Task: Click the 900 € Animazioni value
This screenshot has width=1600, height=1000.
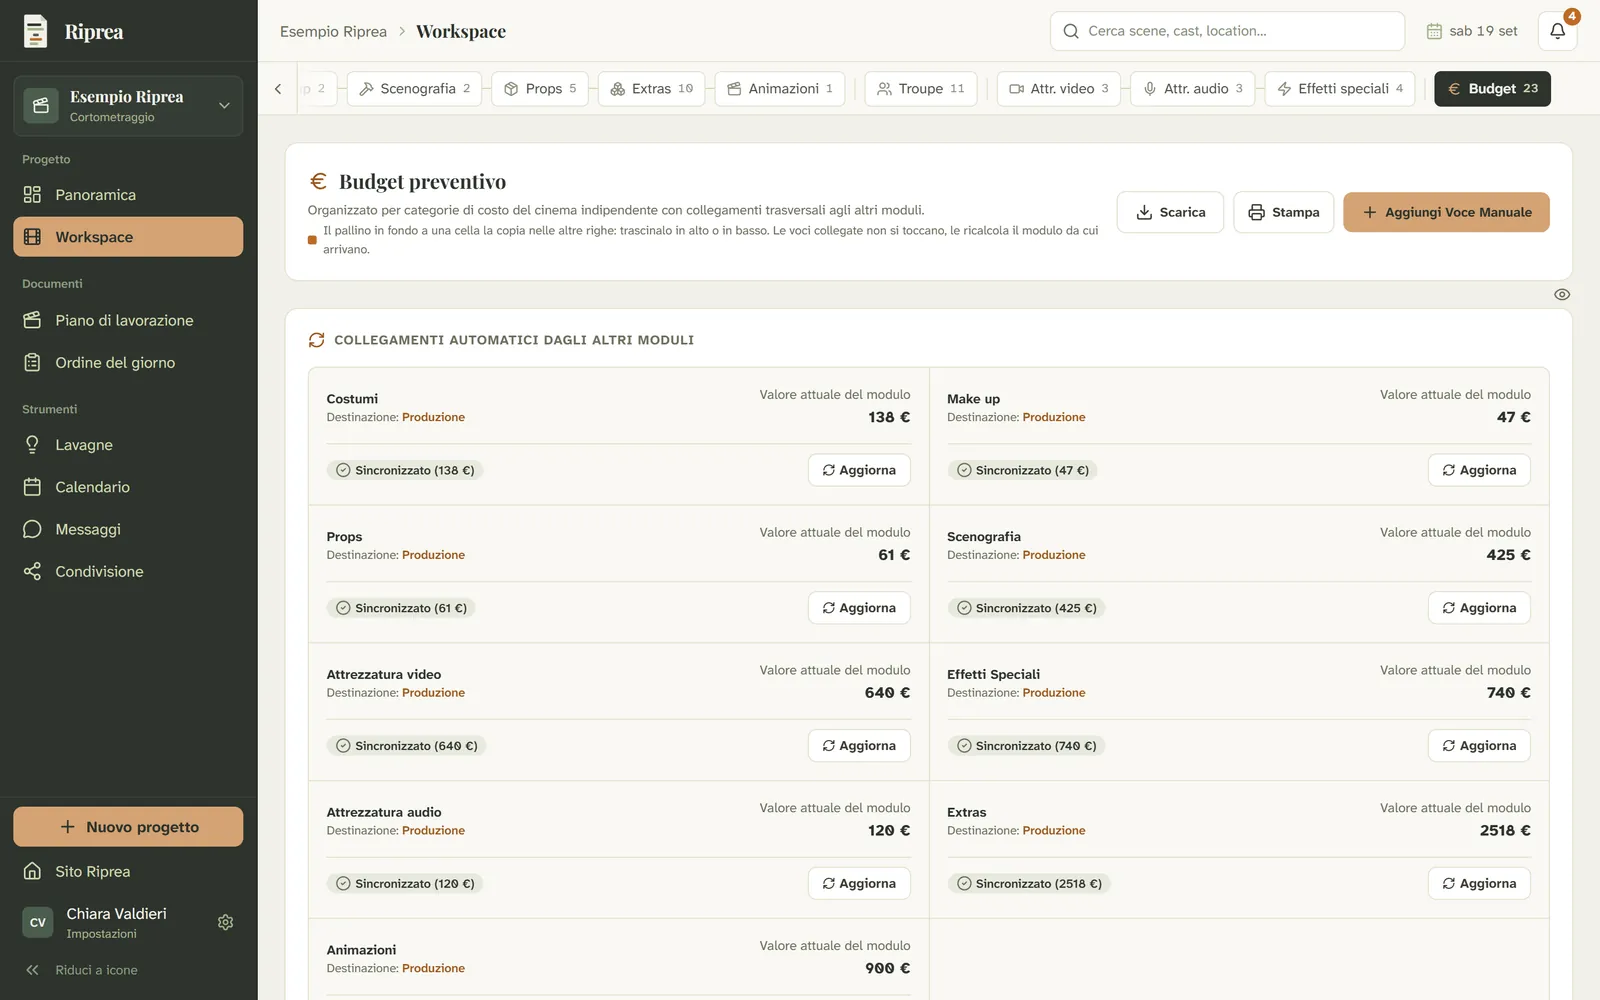Action: tap(888, 968)
